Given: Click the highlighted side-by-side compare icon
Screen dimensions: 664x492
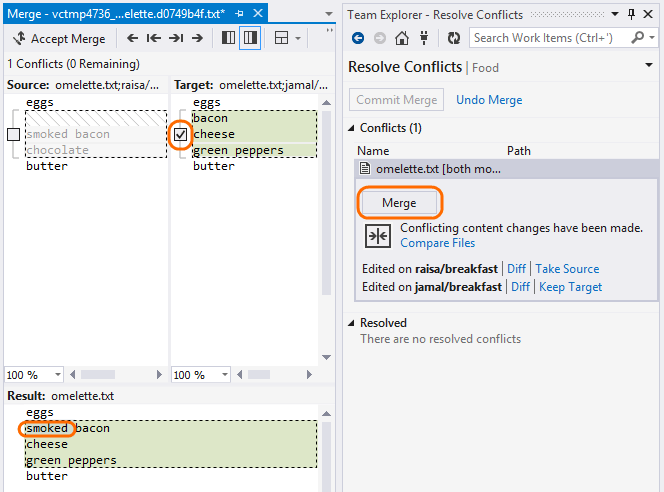Looking at the screenshot, I should click(250, 38).
